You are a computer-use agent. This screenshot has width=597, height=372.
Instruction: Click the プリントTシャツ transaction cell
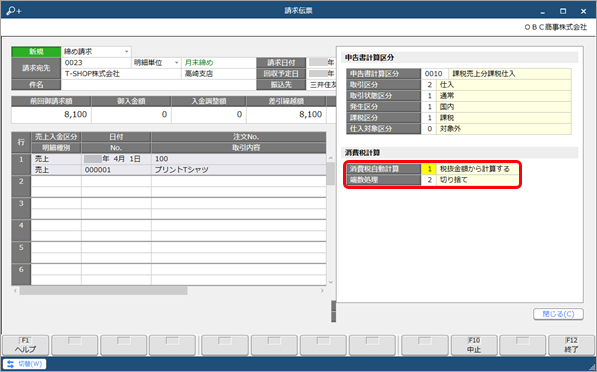[x=238, y=170]
